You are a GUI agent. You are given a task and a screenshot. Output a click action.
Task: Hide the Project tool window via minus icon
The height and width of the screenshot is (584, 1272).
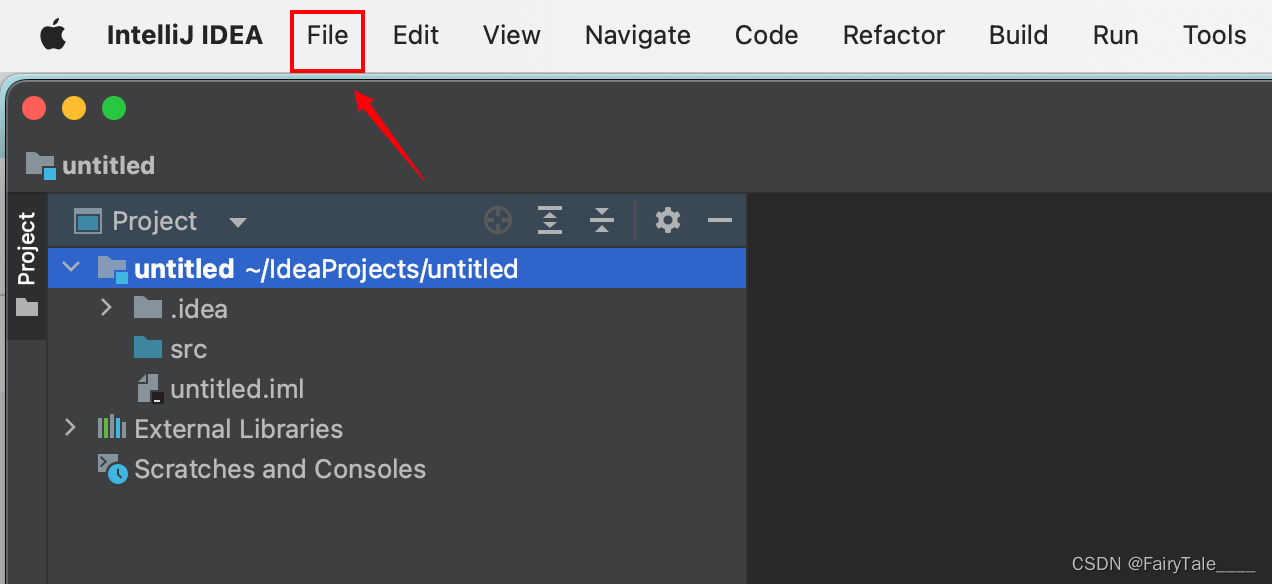[x=720, y=220]
